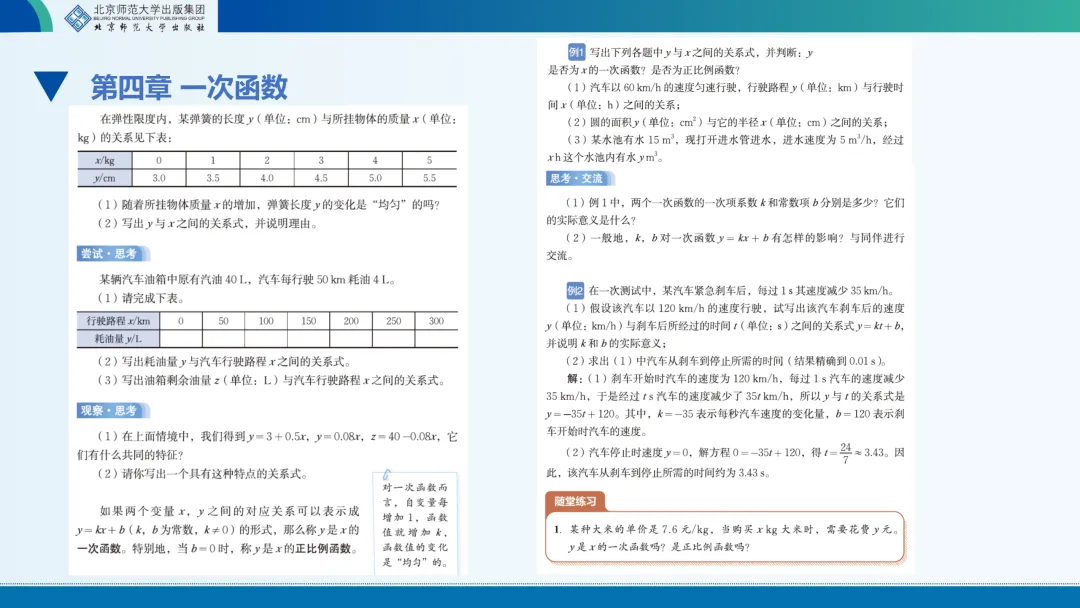Click the question about 一次项系数 k 和常数项 b
Viewport: 1080px width, 608px height.
point(735,202)
